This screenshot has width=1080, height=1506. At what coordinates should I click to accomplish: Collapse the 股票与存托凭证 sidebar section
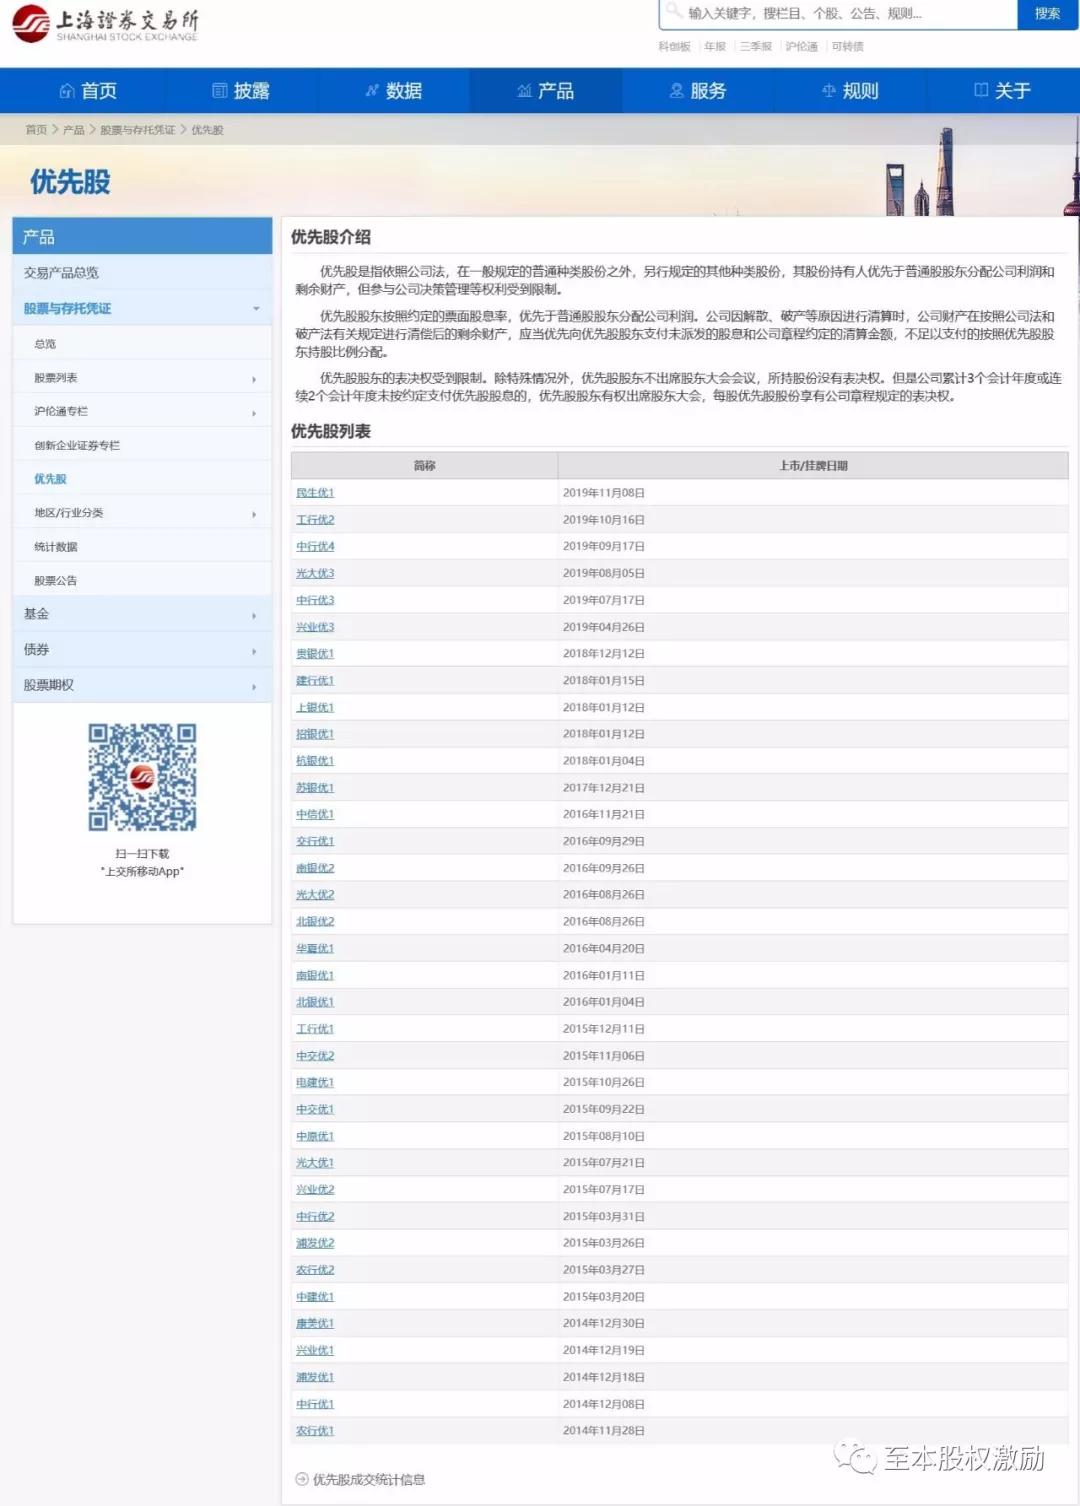click(x=258, y=308)
